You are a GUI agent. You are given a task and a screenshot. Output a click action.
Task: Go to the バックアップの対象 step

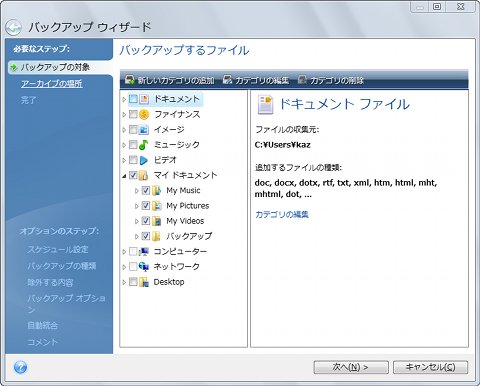pos(55,67)
